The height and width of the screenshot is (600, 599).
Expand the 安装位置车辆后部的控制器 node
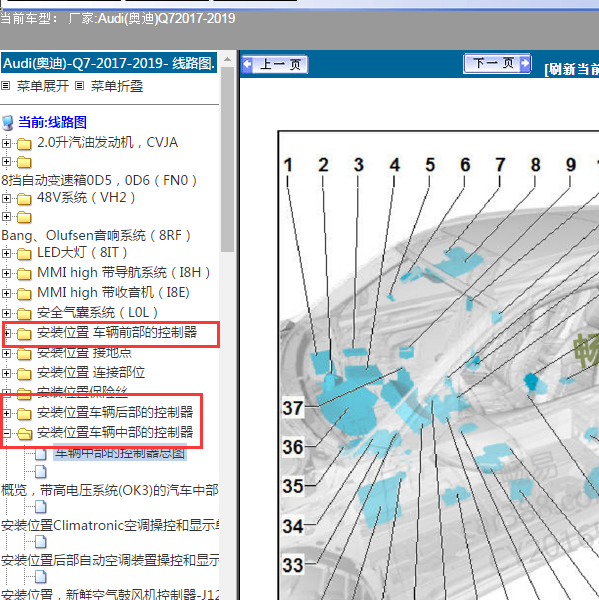point(6,413)
